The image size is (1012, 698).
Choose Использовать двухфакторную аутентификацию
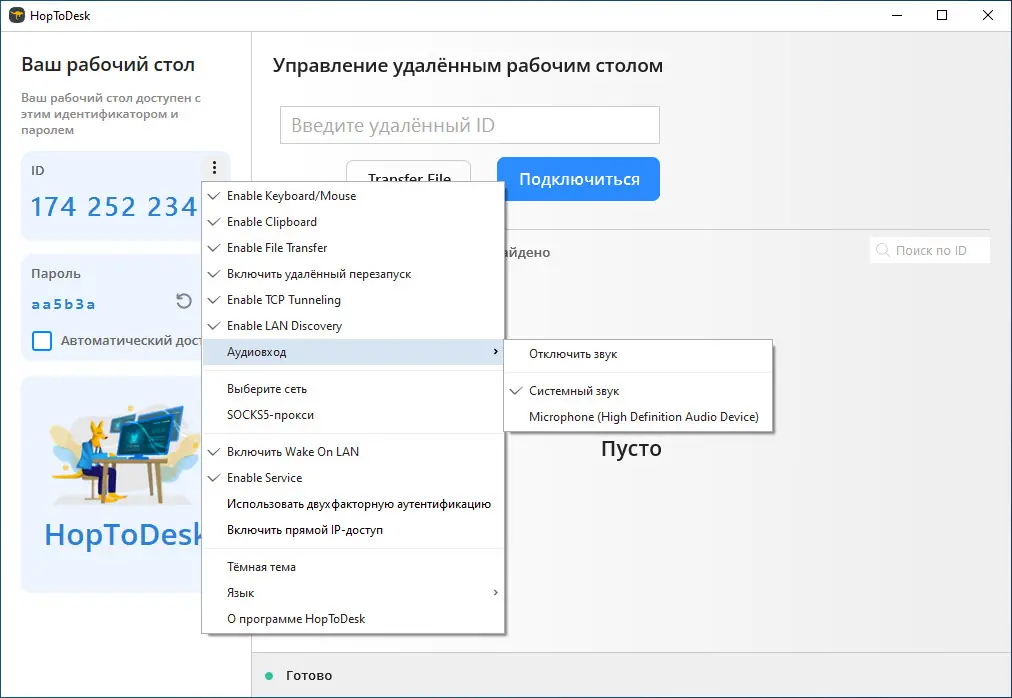point(353,504)
